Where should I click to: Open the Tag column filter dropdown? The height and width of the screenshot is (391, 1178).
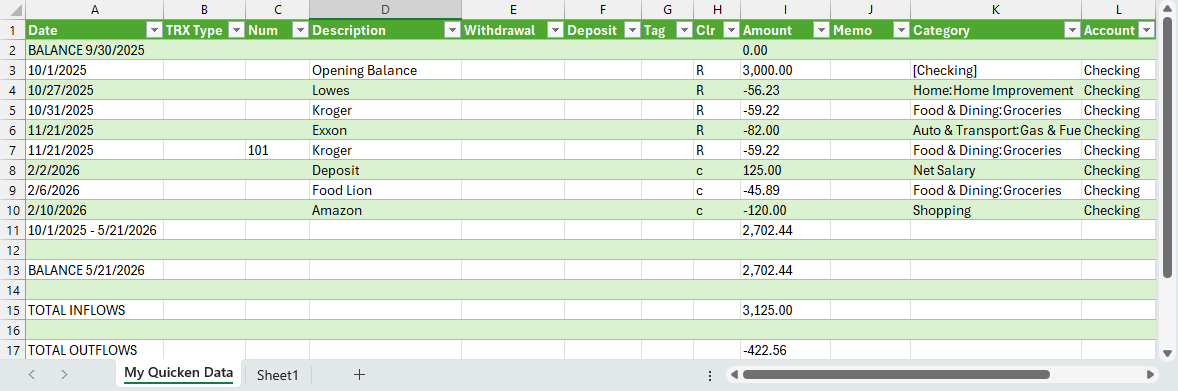click(684, 31)
